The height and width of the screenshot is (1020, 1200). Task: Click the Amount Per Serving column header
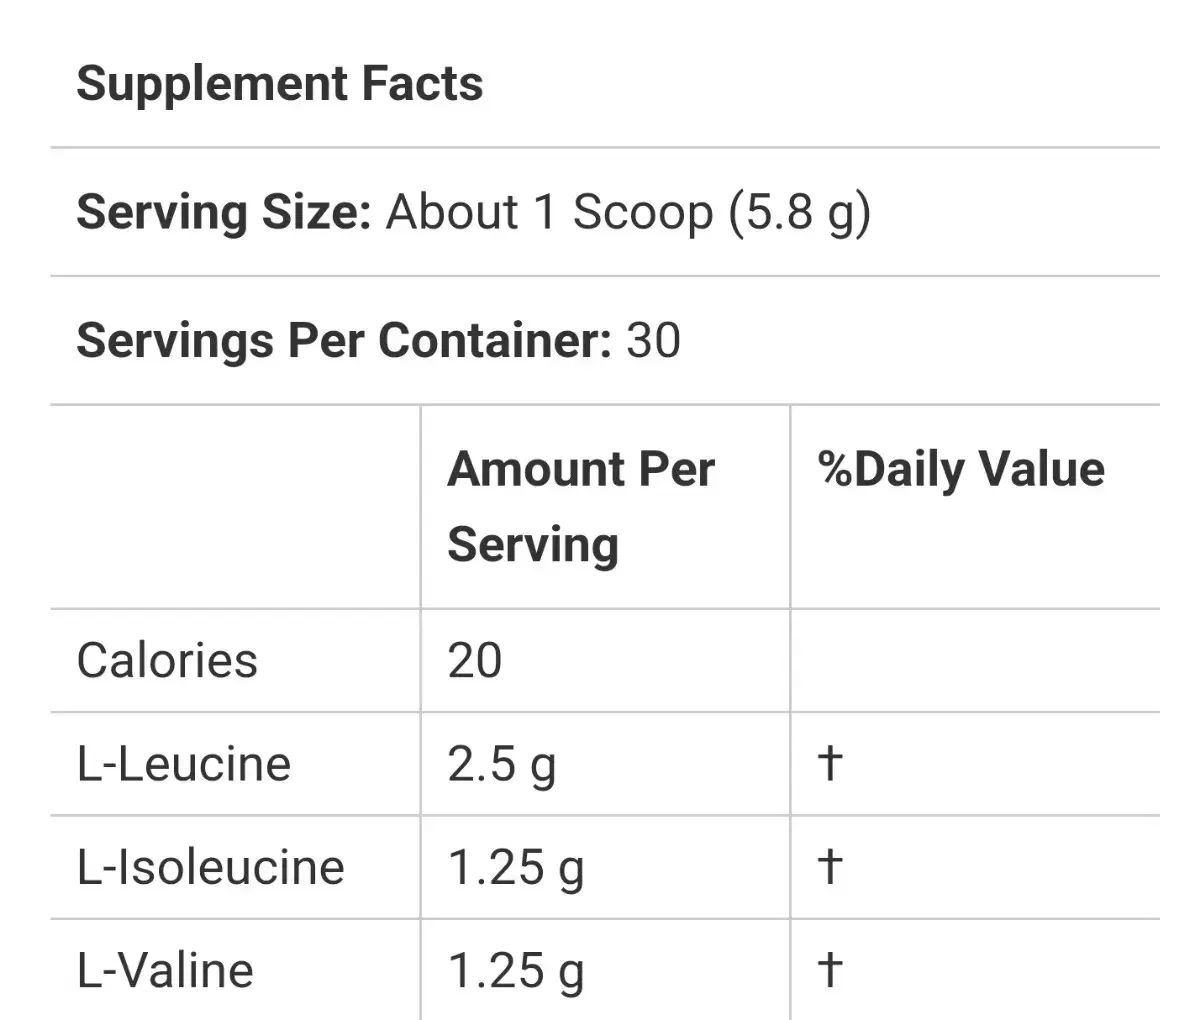(x=581, y=507)
